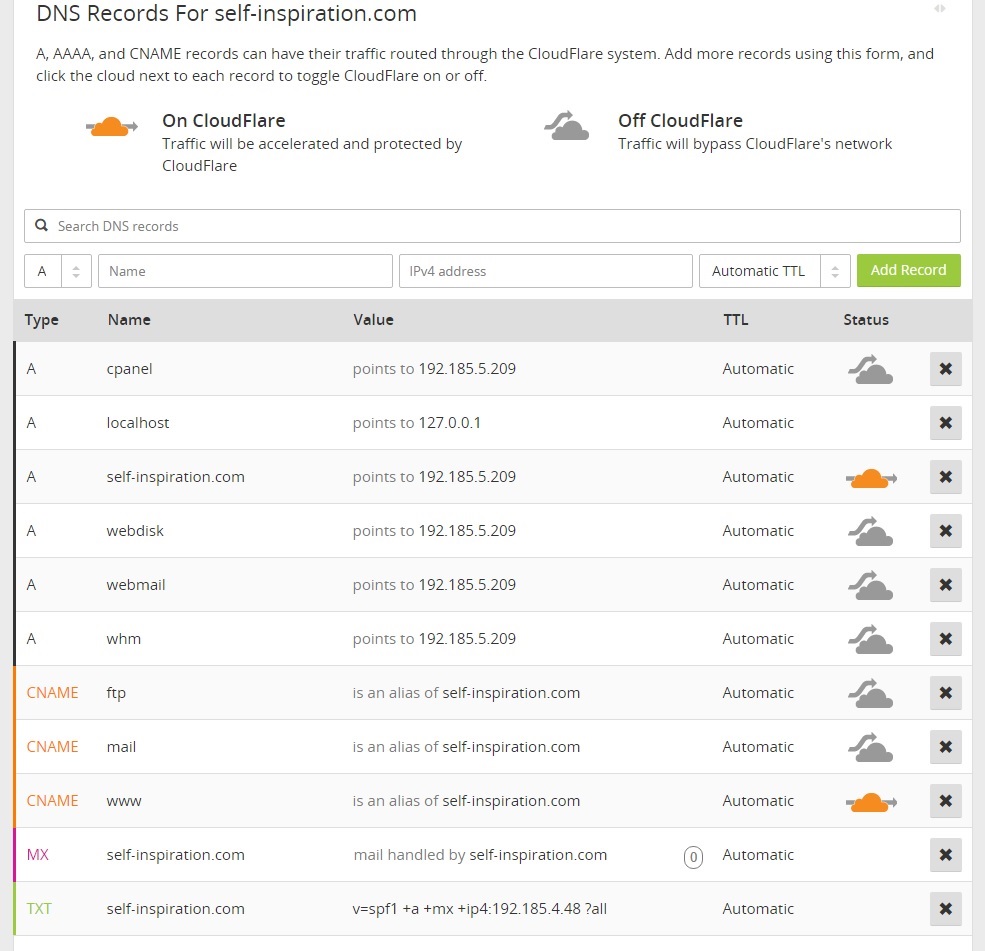This screenshot has height=951, width=985.
Task: Edit the whm record name
Action: point(124,639)
